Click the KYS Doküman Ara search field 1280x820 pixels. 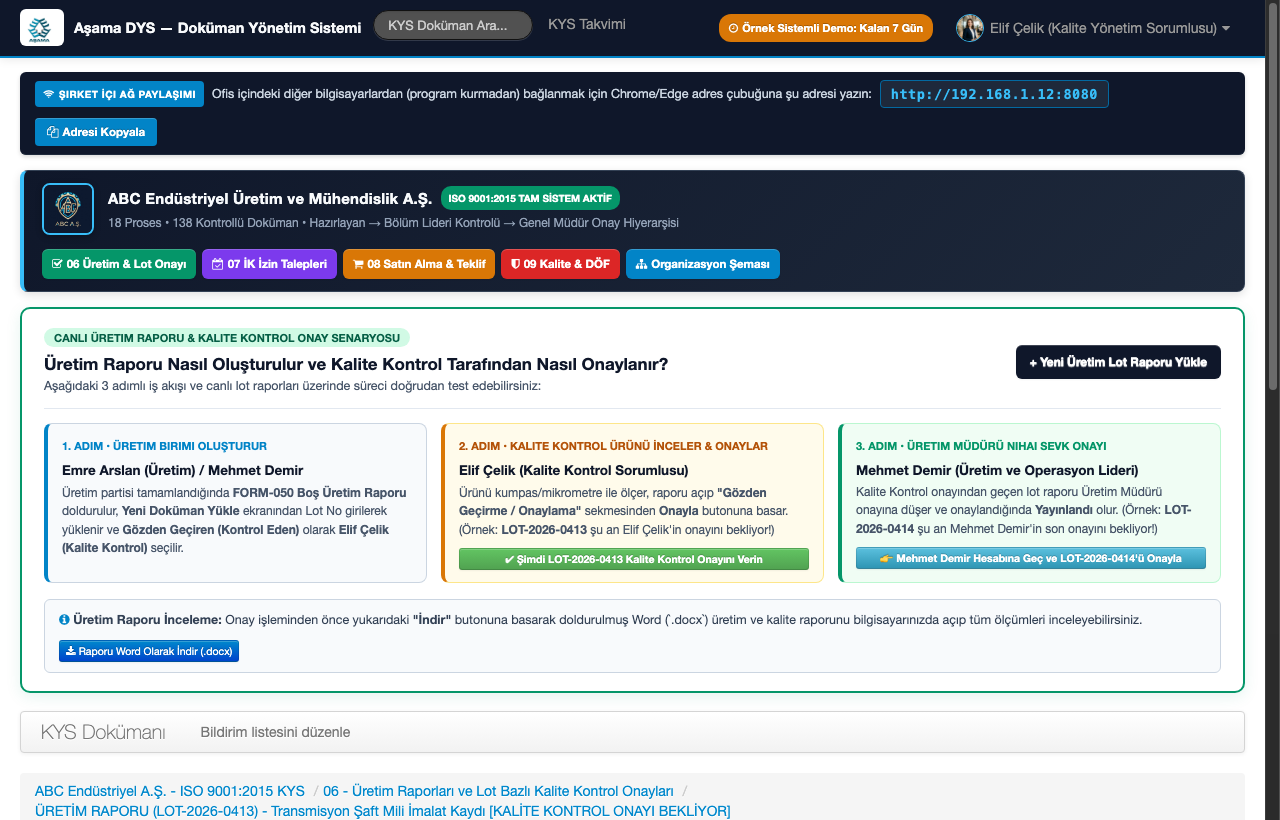(x=453, y=26)
